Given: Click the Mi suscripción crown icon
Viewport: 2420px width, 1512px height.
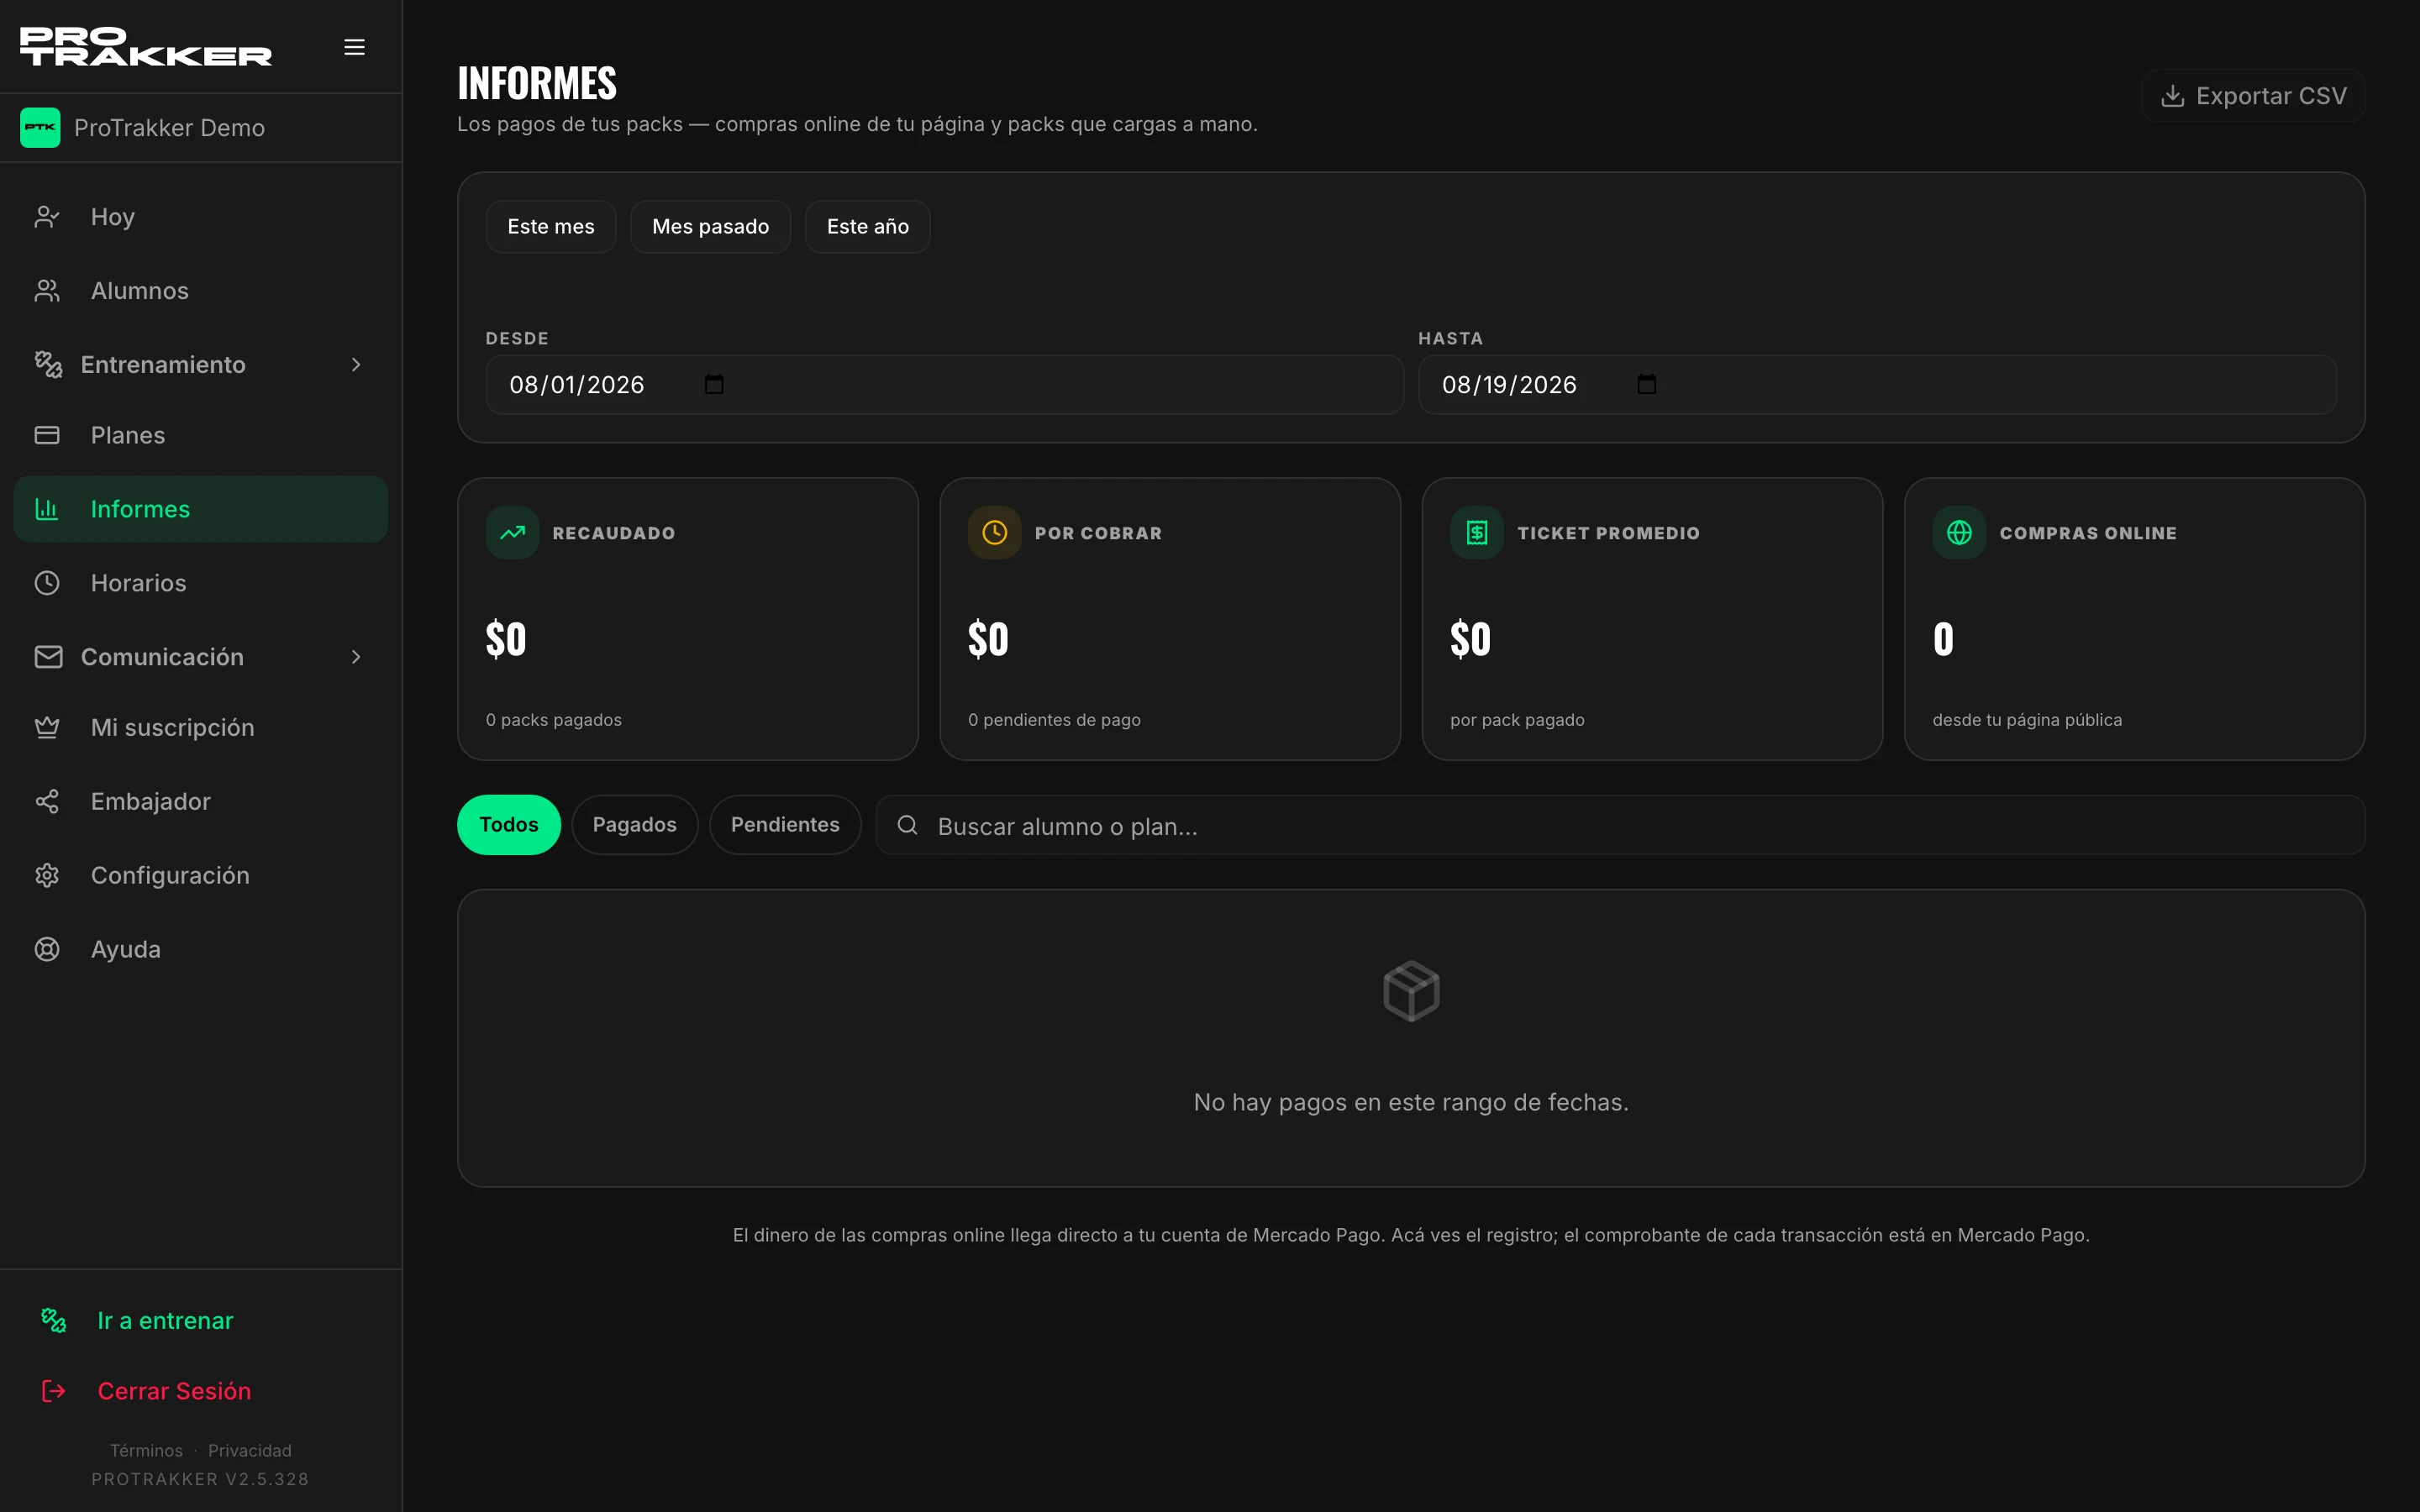Looking at the screenshot, I should [x=47, y=727].
